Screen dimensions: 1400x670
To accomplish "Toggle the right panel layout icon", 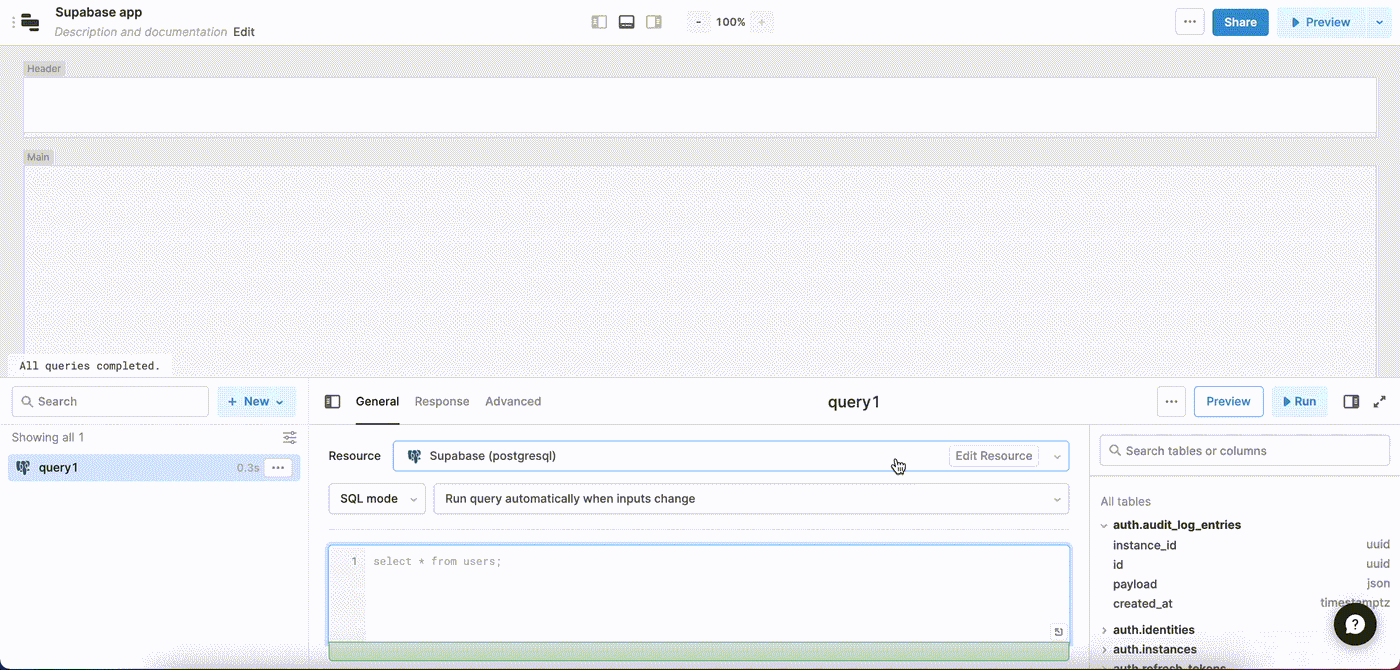I will pyautogui.click(x=654, y=22).
